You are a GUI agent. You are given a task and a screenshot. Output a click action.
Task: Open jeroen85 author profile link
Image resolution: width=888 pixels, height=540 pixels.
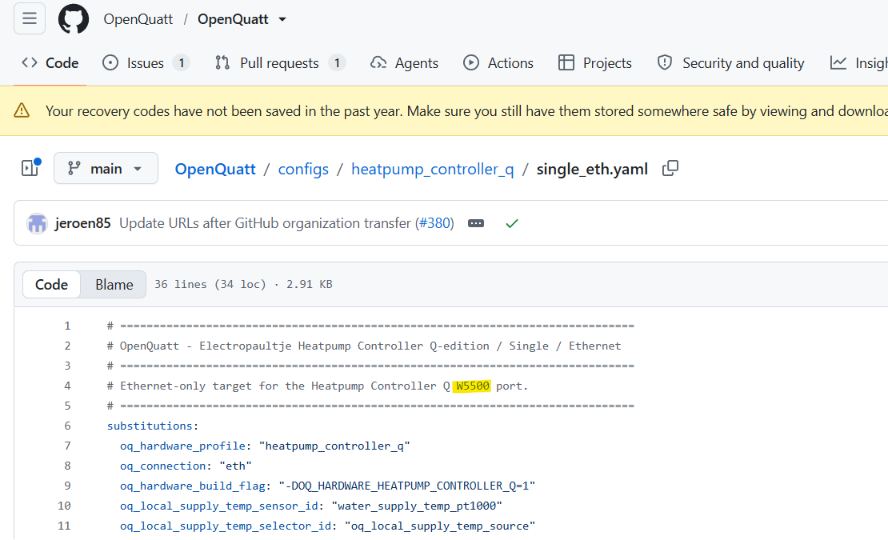(x=83, y=223)
